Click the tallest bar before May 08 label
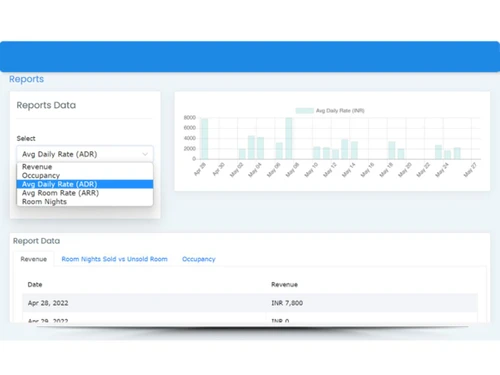The image size is (500, 375). tap(289, 138)
